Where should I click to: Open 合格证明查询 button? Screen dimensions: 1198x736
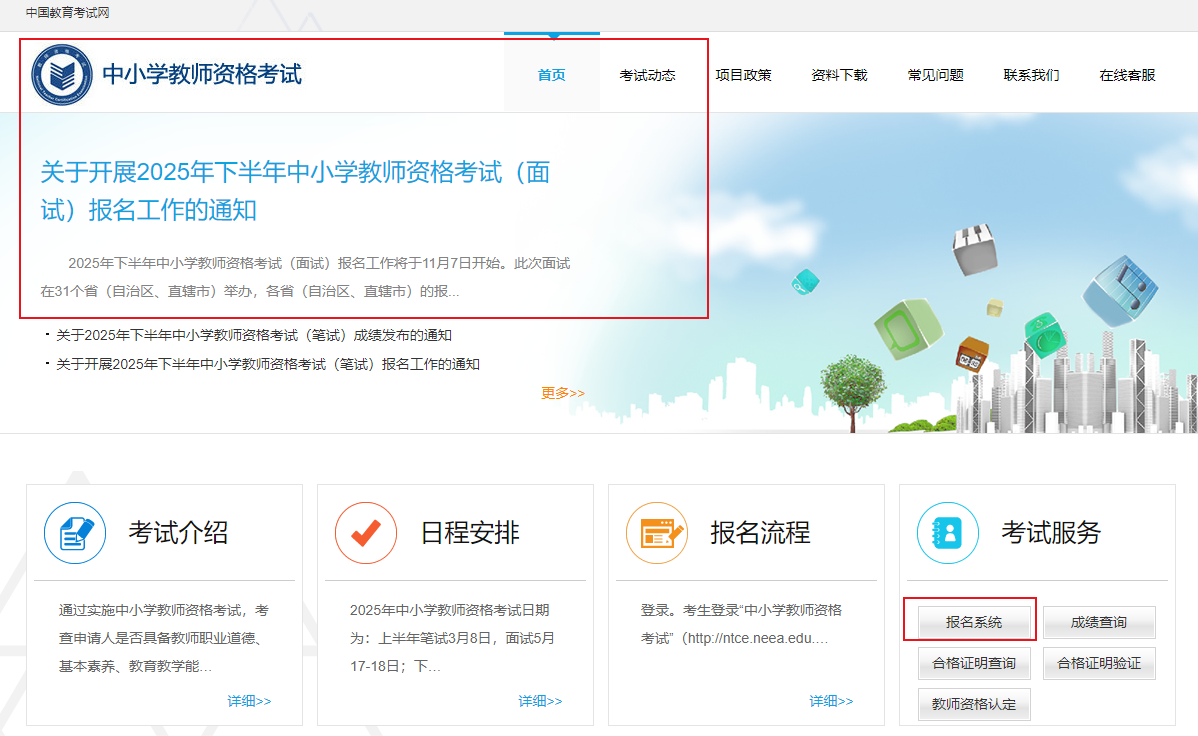pyautogui.click(x=974, y=663)
